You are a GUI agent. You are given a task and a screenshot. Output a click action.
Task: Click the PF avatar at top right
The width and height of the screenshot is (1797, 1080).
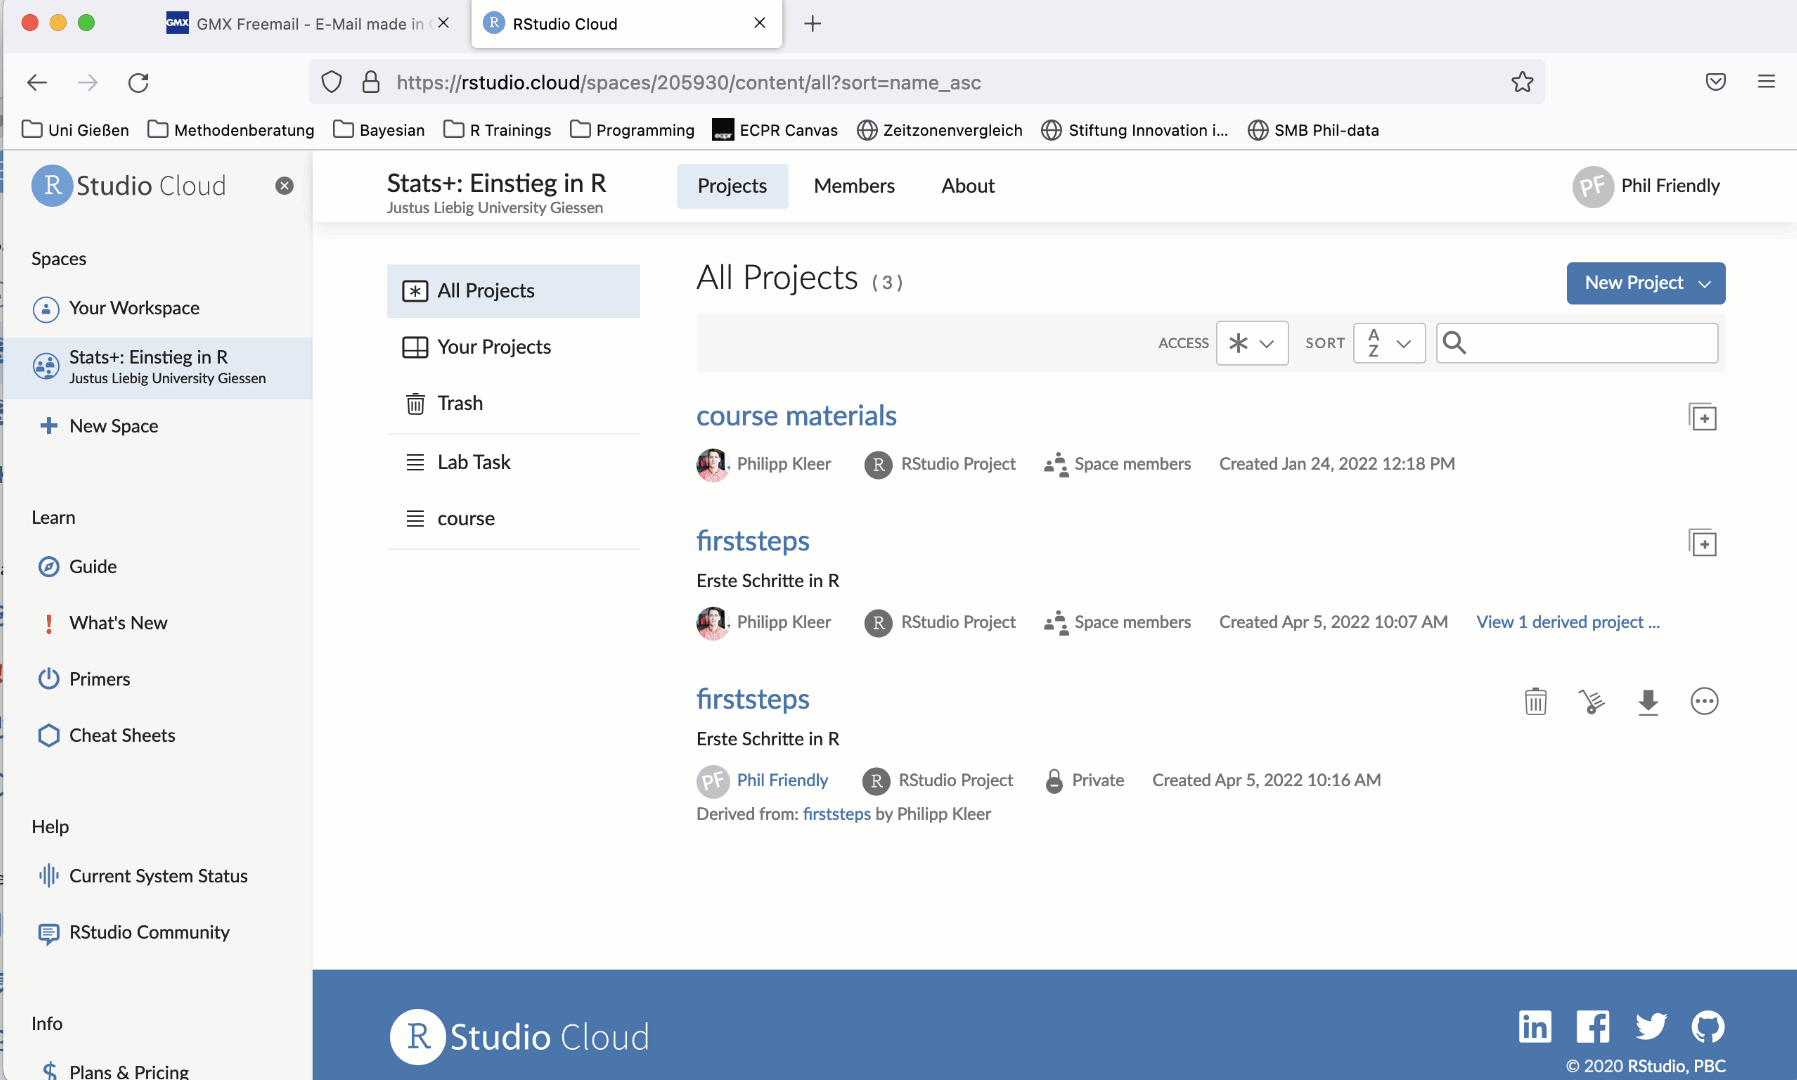(1592, 186)
